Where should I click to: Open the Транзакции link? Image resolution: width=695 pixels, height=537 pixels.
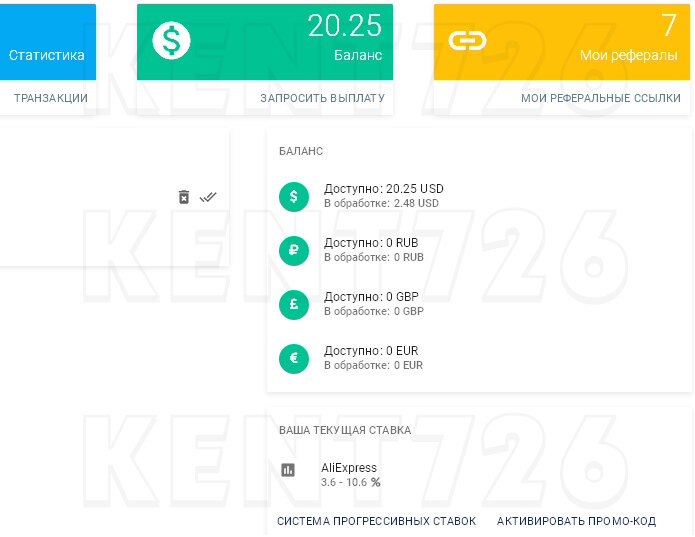[x=51, y=98]
